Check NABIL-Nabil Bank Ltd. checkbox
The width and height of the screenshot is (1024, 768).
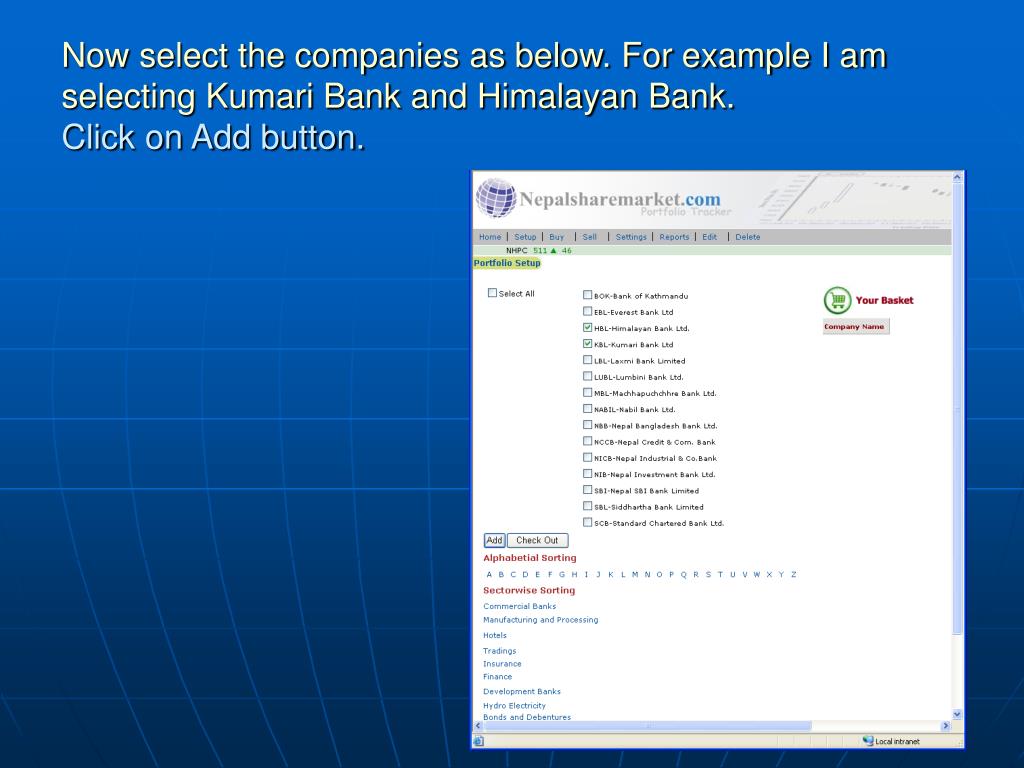[587, 409]
